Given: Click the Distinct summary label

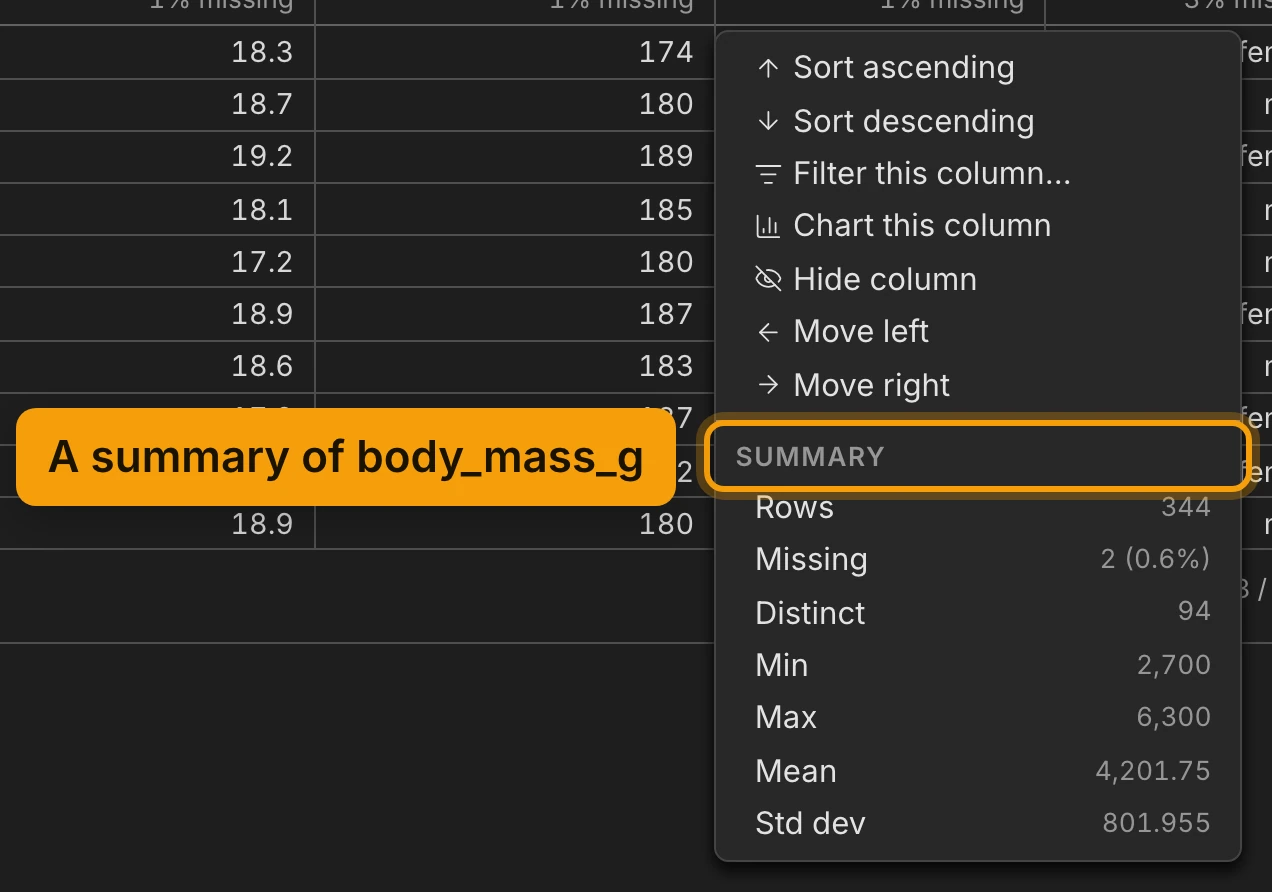Looking at the screenshot, I should [810, 613].
